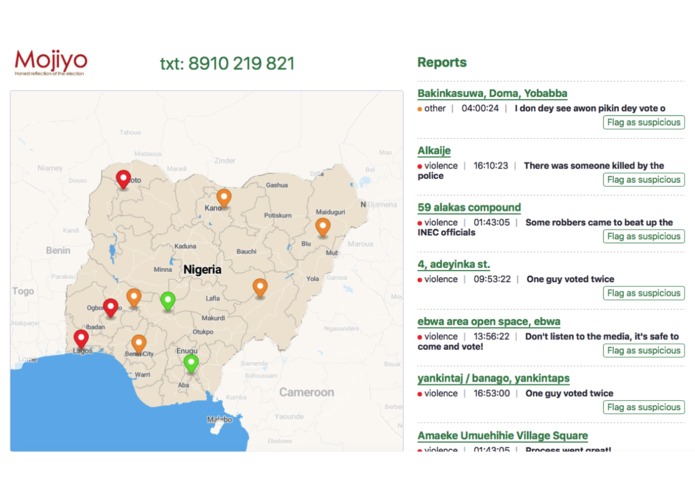This screenshot has width=695, height=494.
Task: Click the Nigeria label on the map
Action: click(202, 269)
